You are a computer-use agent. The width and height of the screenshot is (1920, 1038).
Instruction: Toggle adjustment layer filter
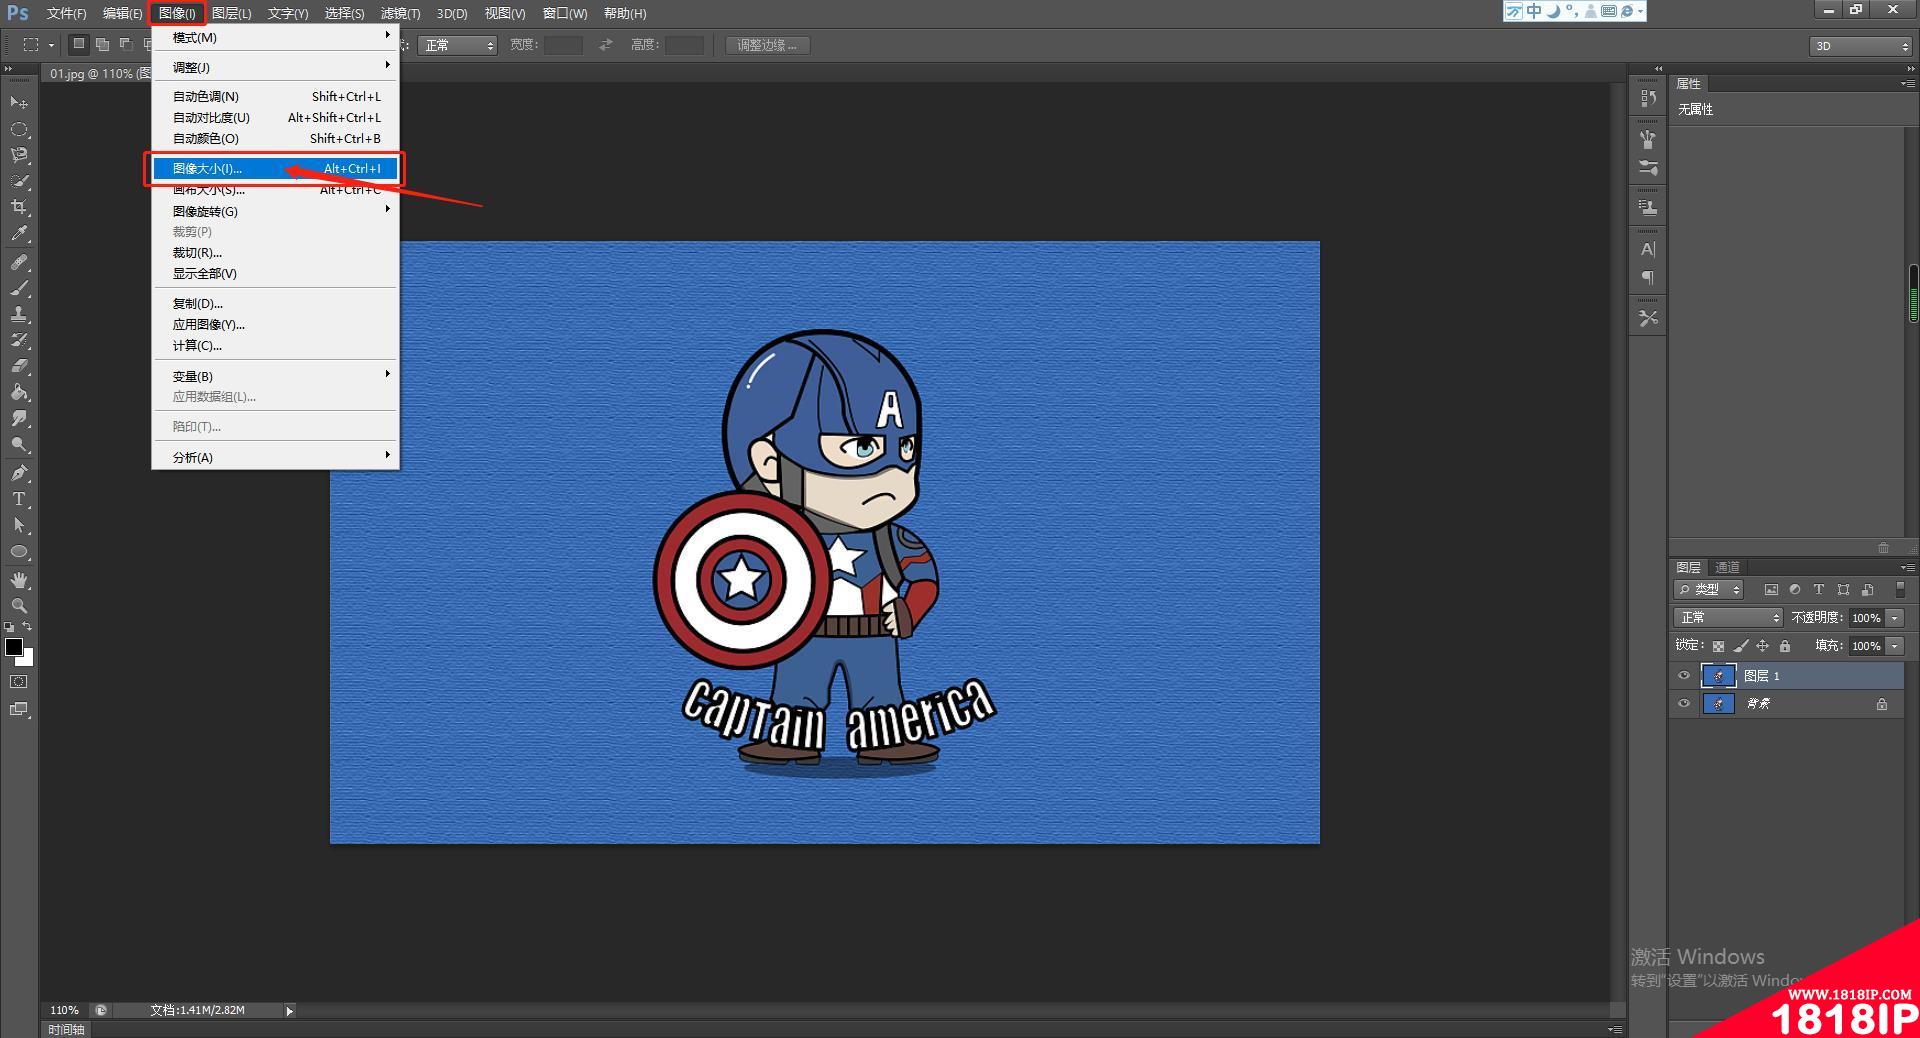[x=1795, y=590]
